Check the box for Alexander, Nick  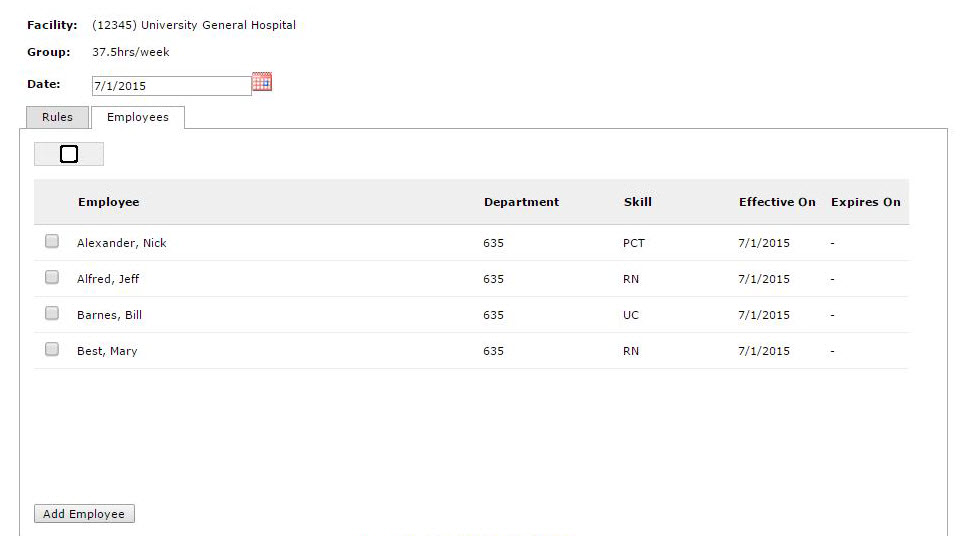(x=52, y=241)
